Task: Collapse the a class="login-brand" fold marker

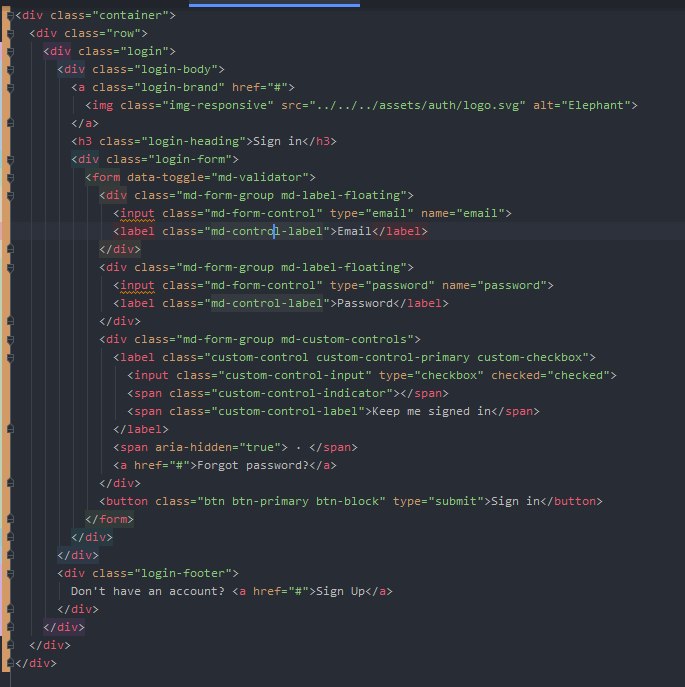Action: 11,87
